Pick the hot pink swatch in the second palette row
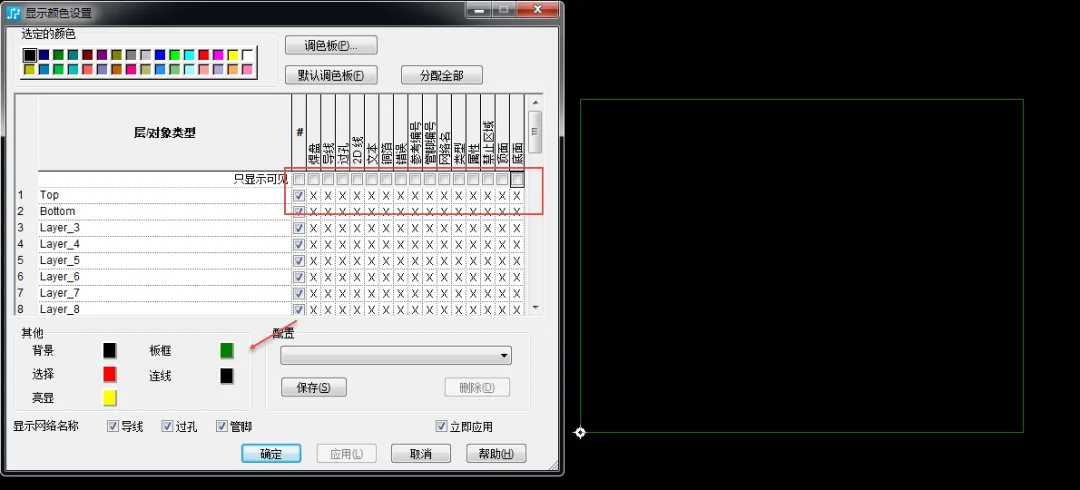 pyautogui.click(x=131, y=69)
